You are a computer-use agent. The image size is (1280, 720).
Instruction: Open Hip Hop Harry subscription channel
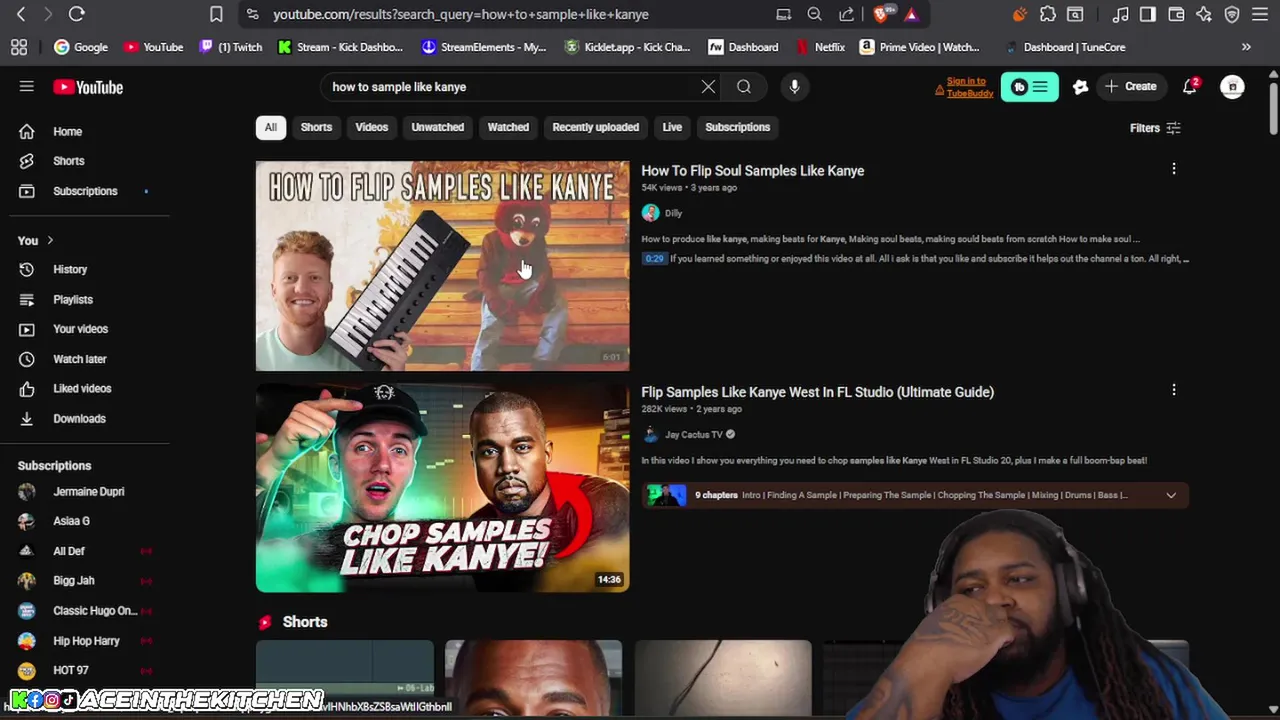pos(85,640)
